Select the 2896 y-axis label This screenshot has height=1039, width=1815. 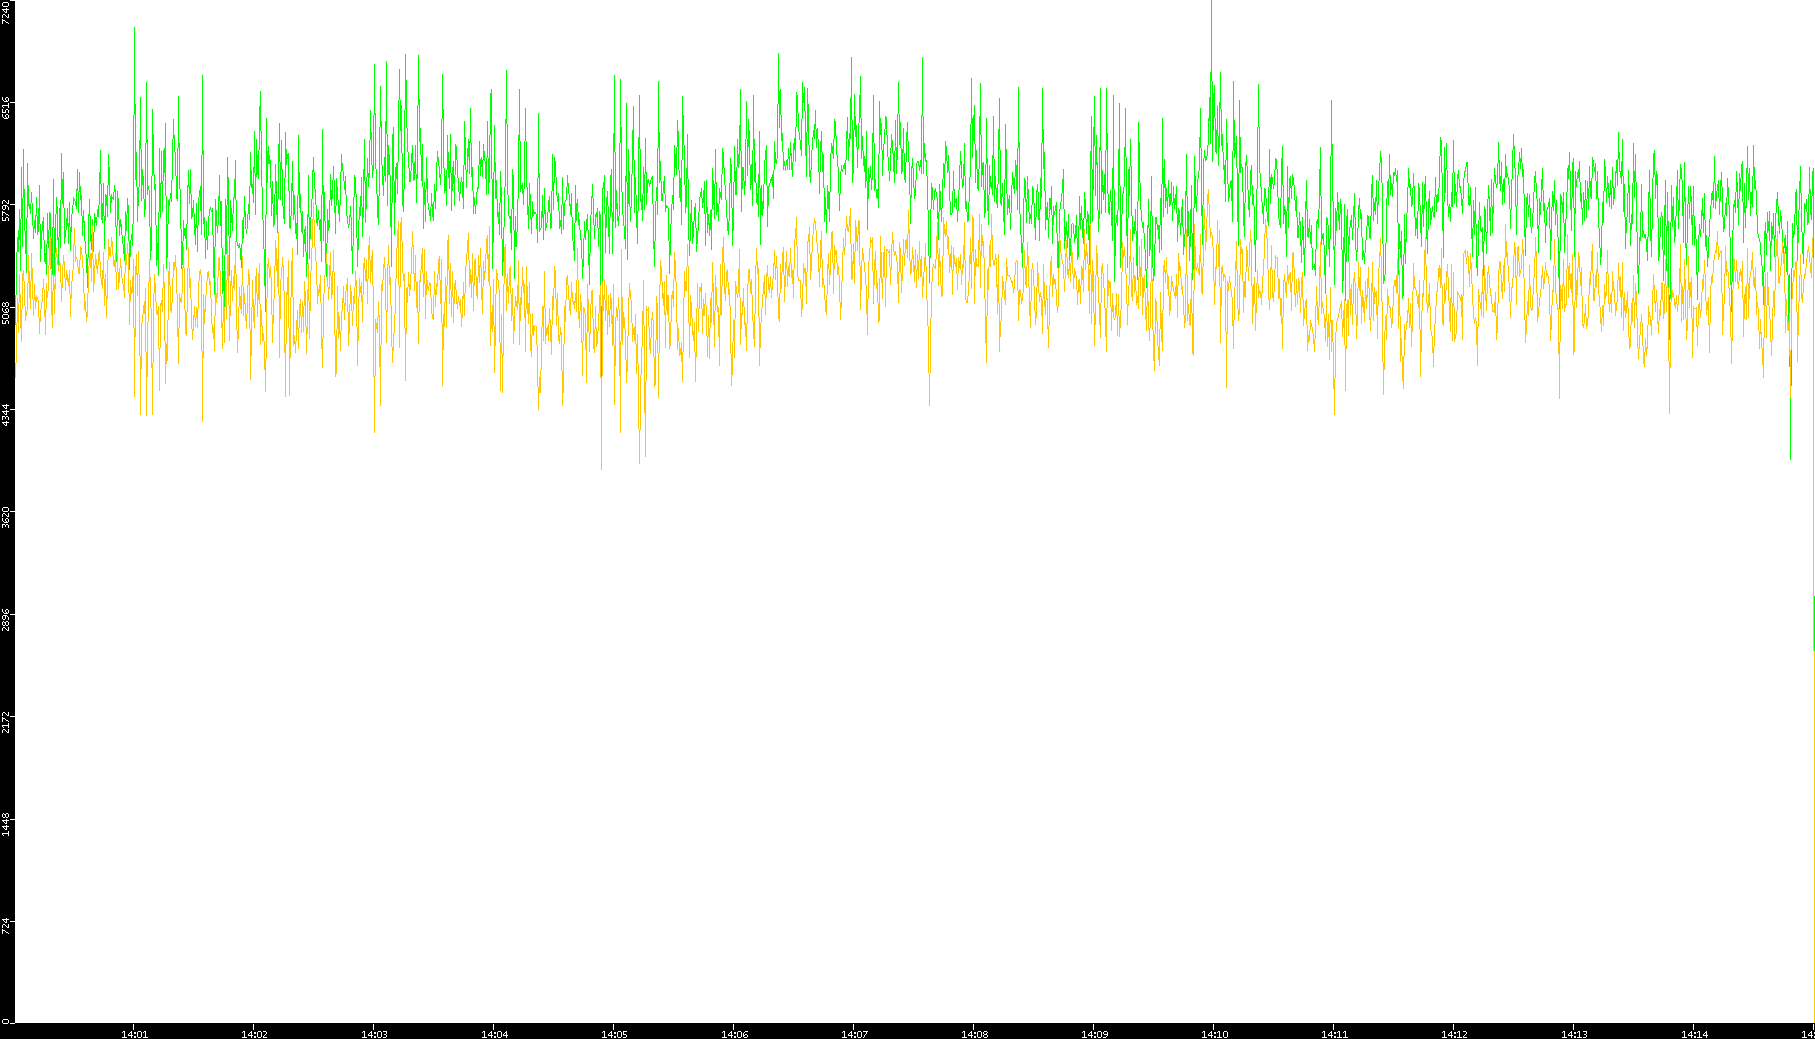tap(6, 620)
